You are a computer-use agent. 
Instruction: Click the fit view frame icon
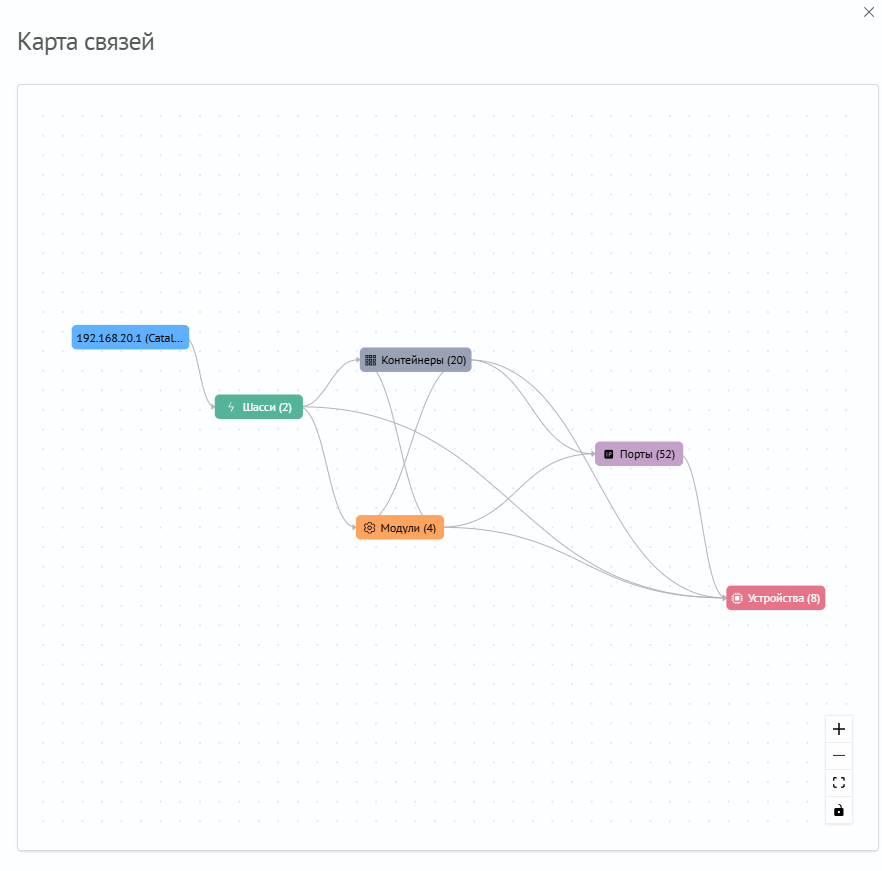[838, 783]
